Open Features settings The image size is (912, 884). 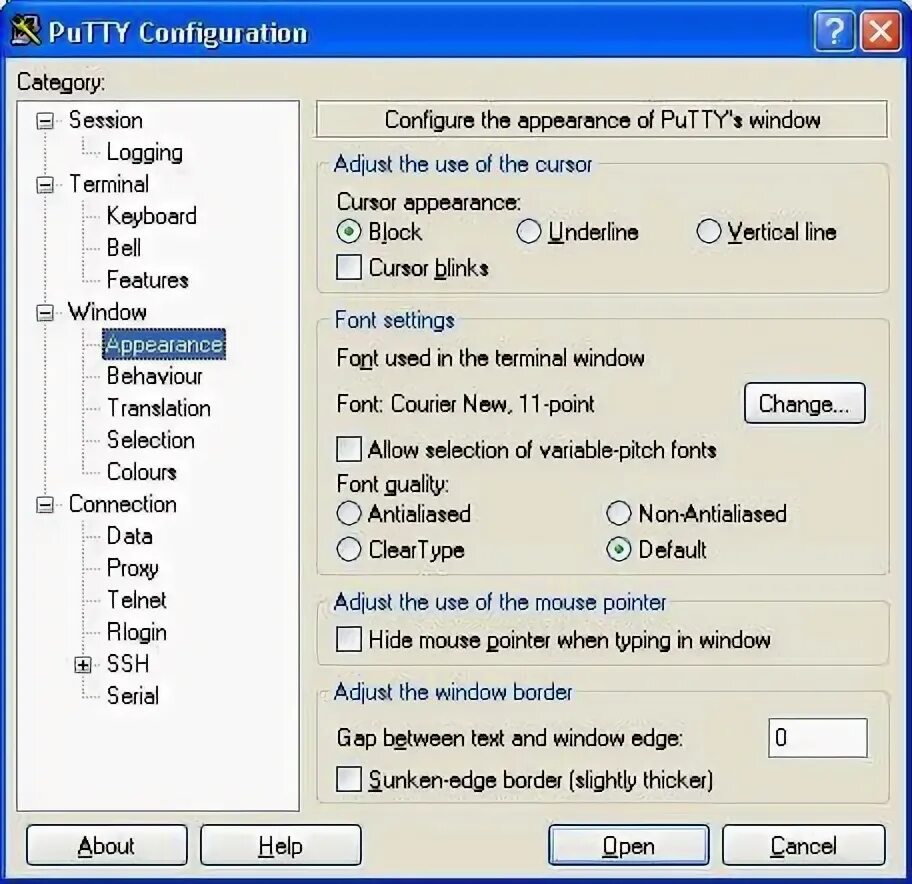pyautogui.click(x=148, y=280)
